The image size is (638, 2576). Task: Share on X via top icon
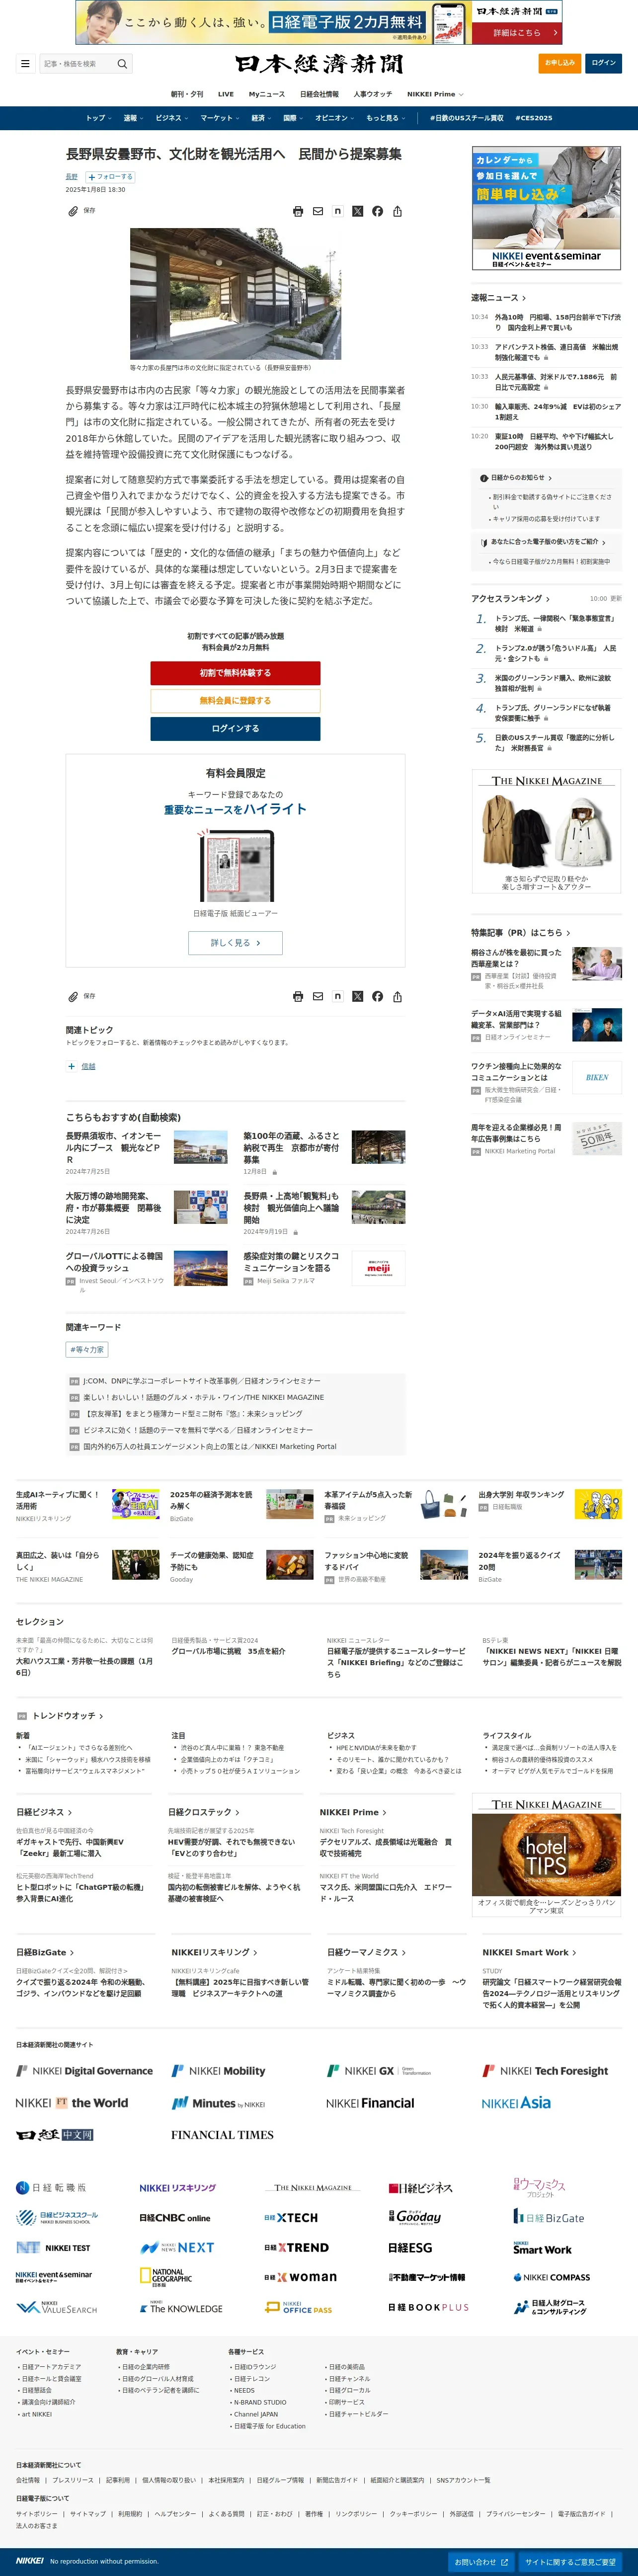pos(357,211)
